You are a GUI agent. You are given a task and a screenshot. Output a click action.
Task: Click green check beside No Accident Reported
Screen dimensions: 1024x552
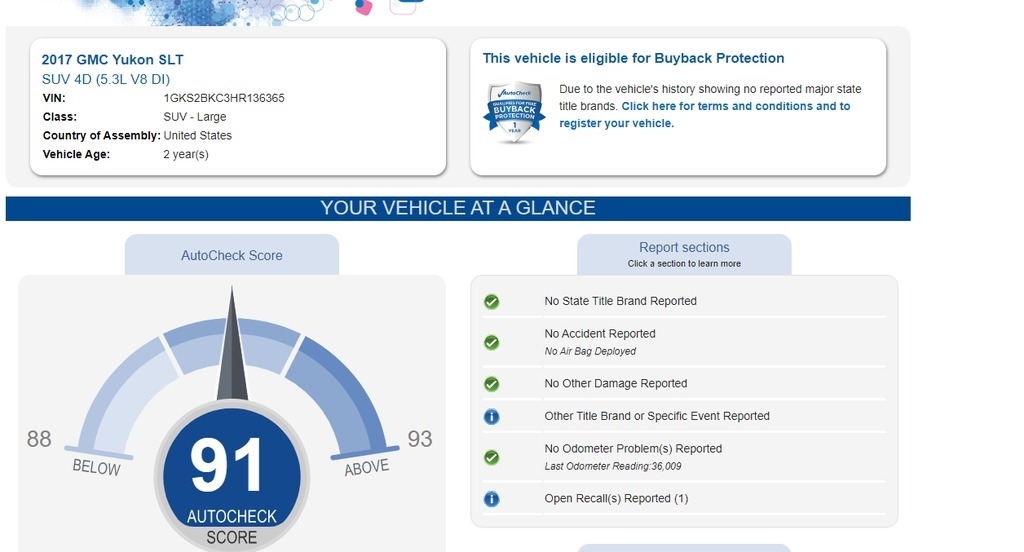tap(492, 342)
